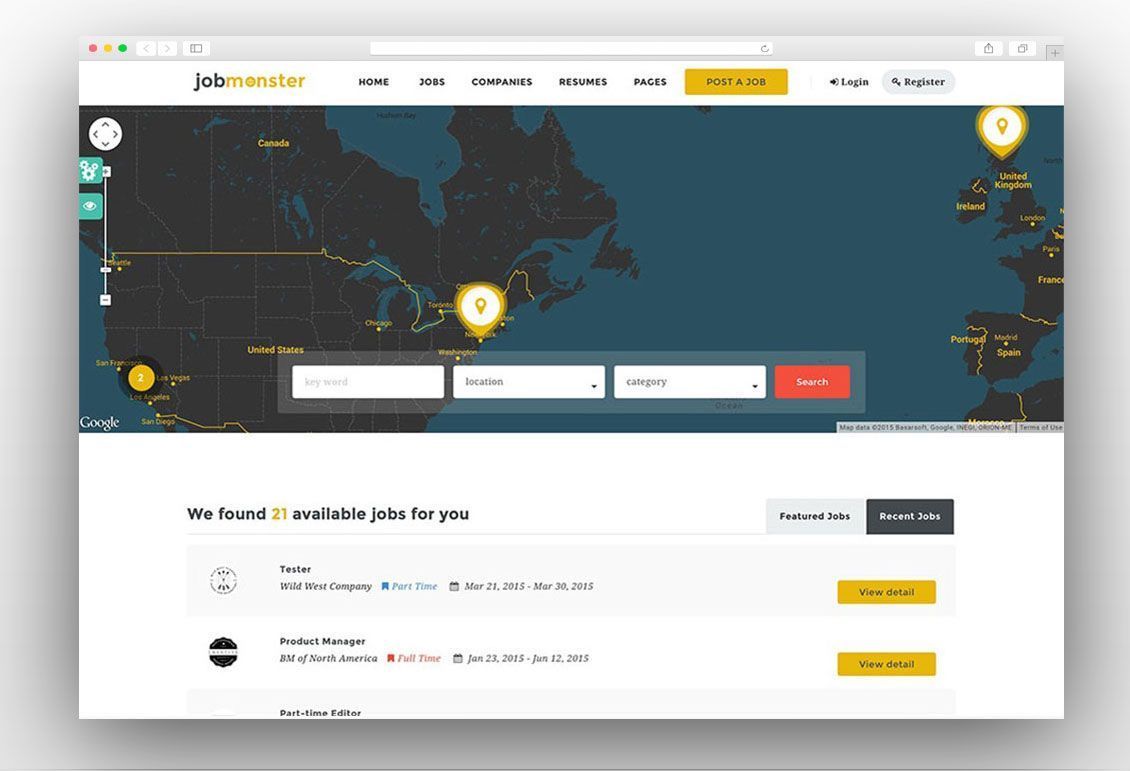1130x771 pixels.
Task: Click the POST A JOB button
Action: 736,81
